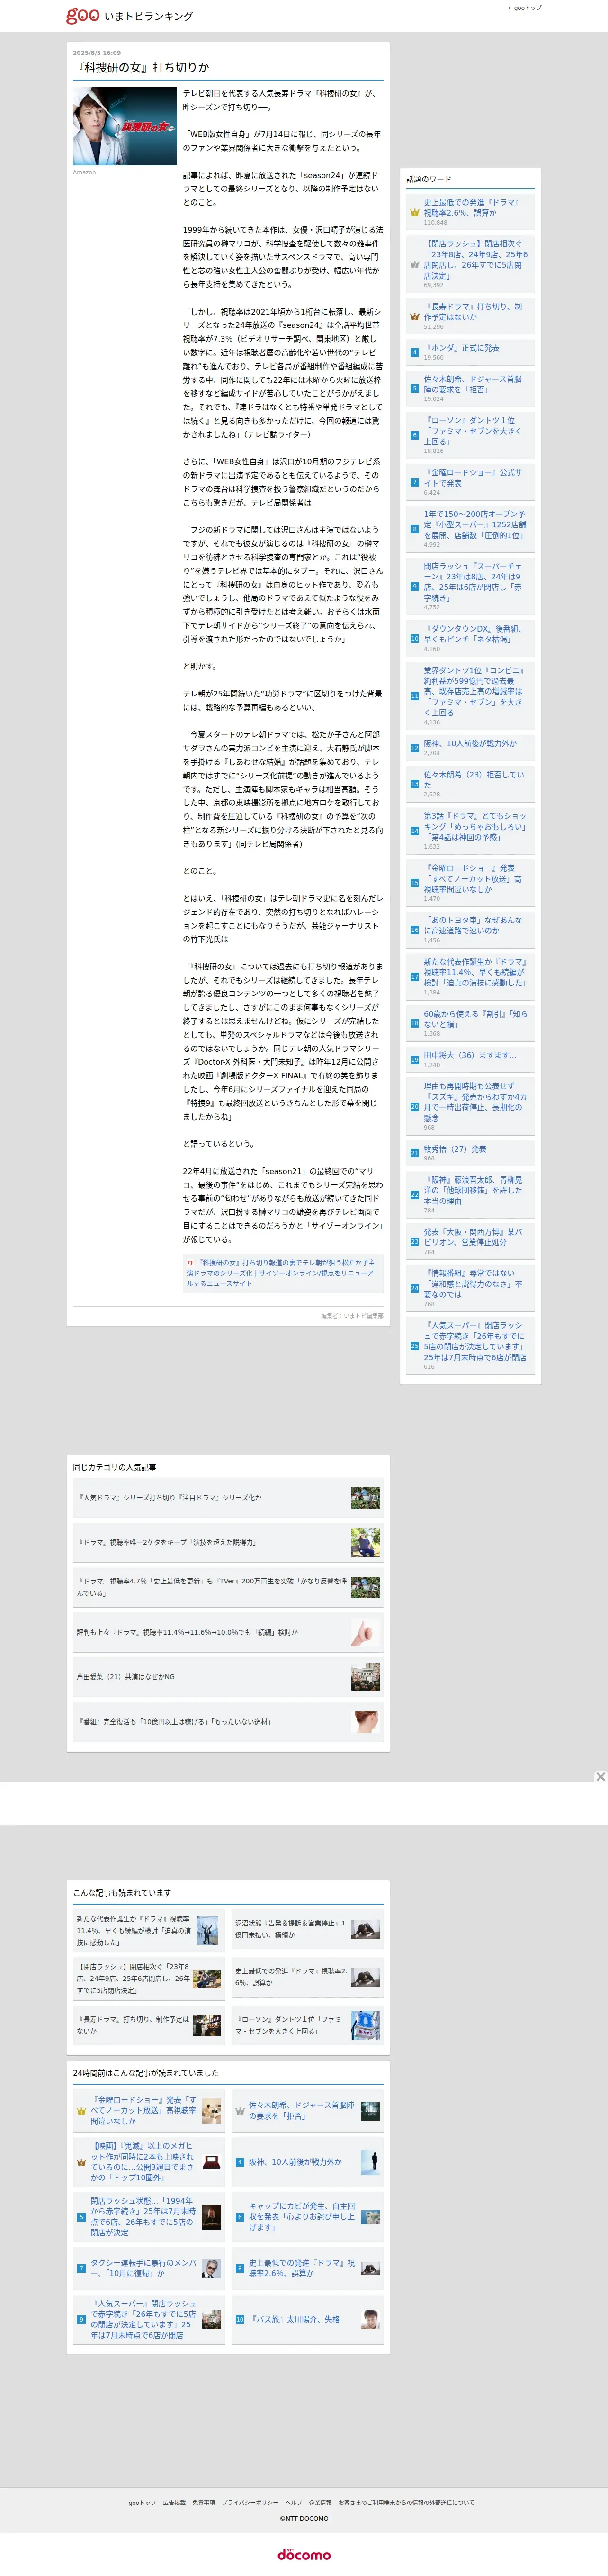Open the gooトップ link at top right
This screenshot has height=2576, width=608.
[x=527, y=8]
